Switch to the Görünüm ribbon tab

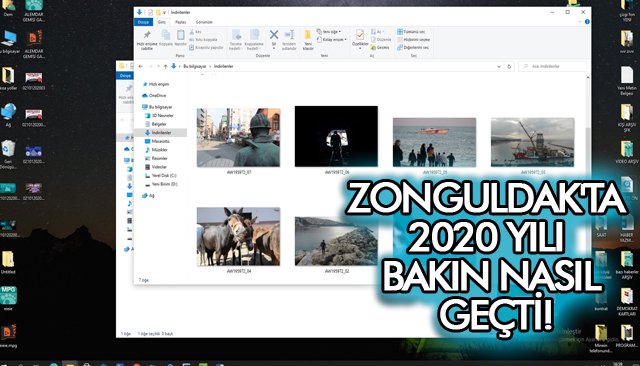coord(204,22)
